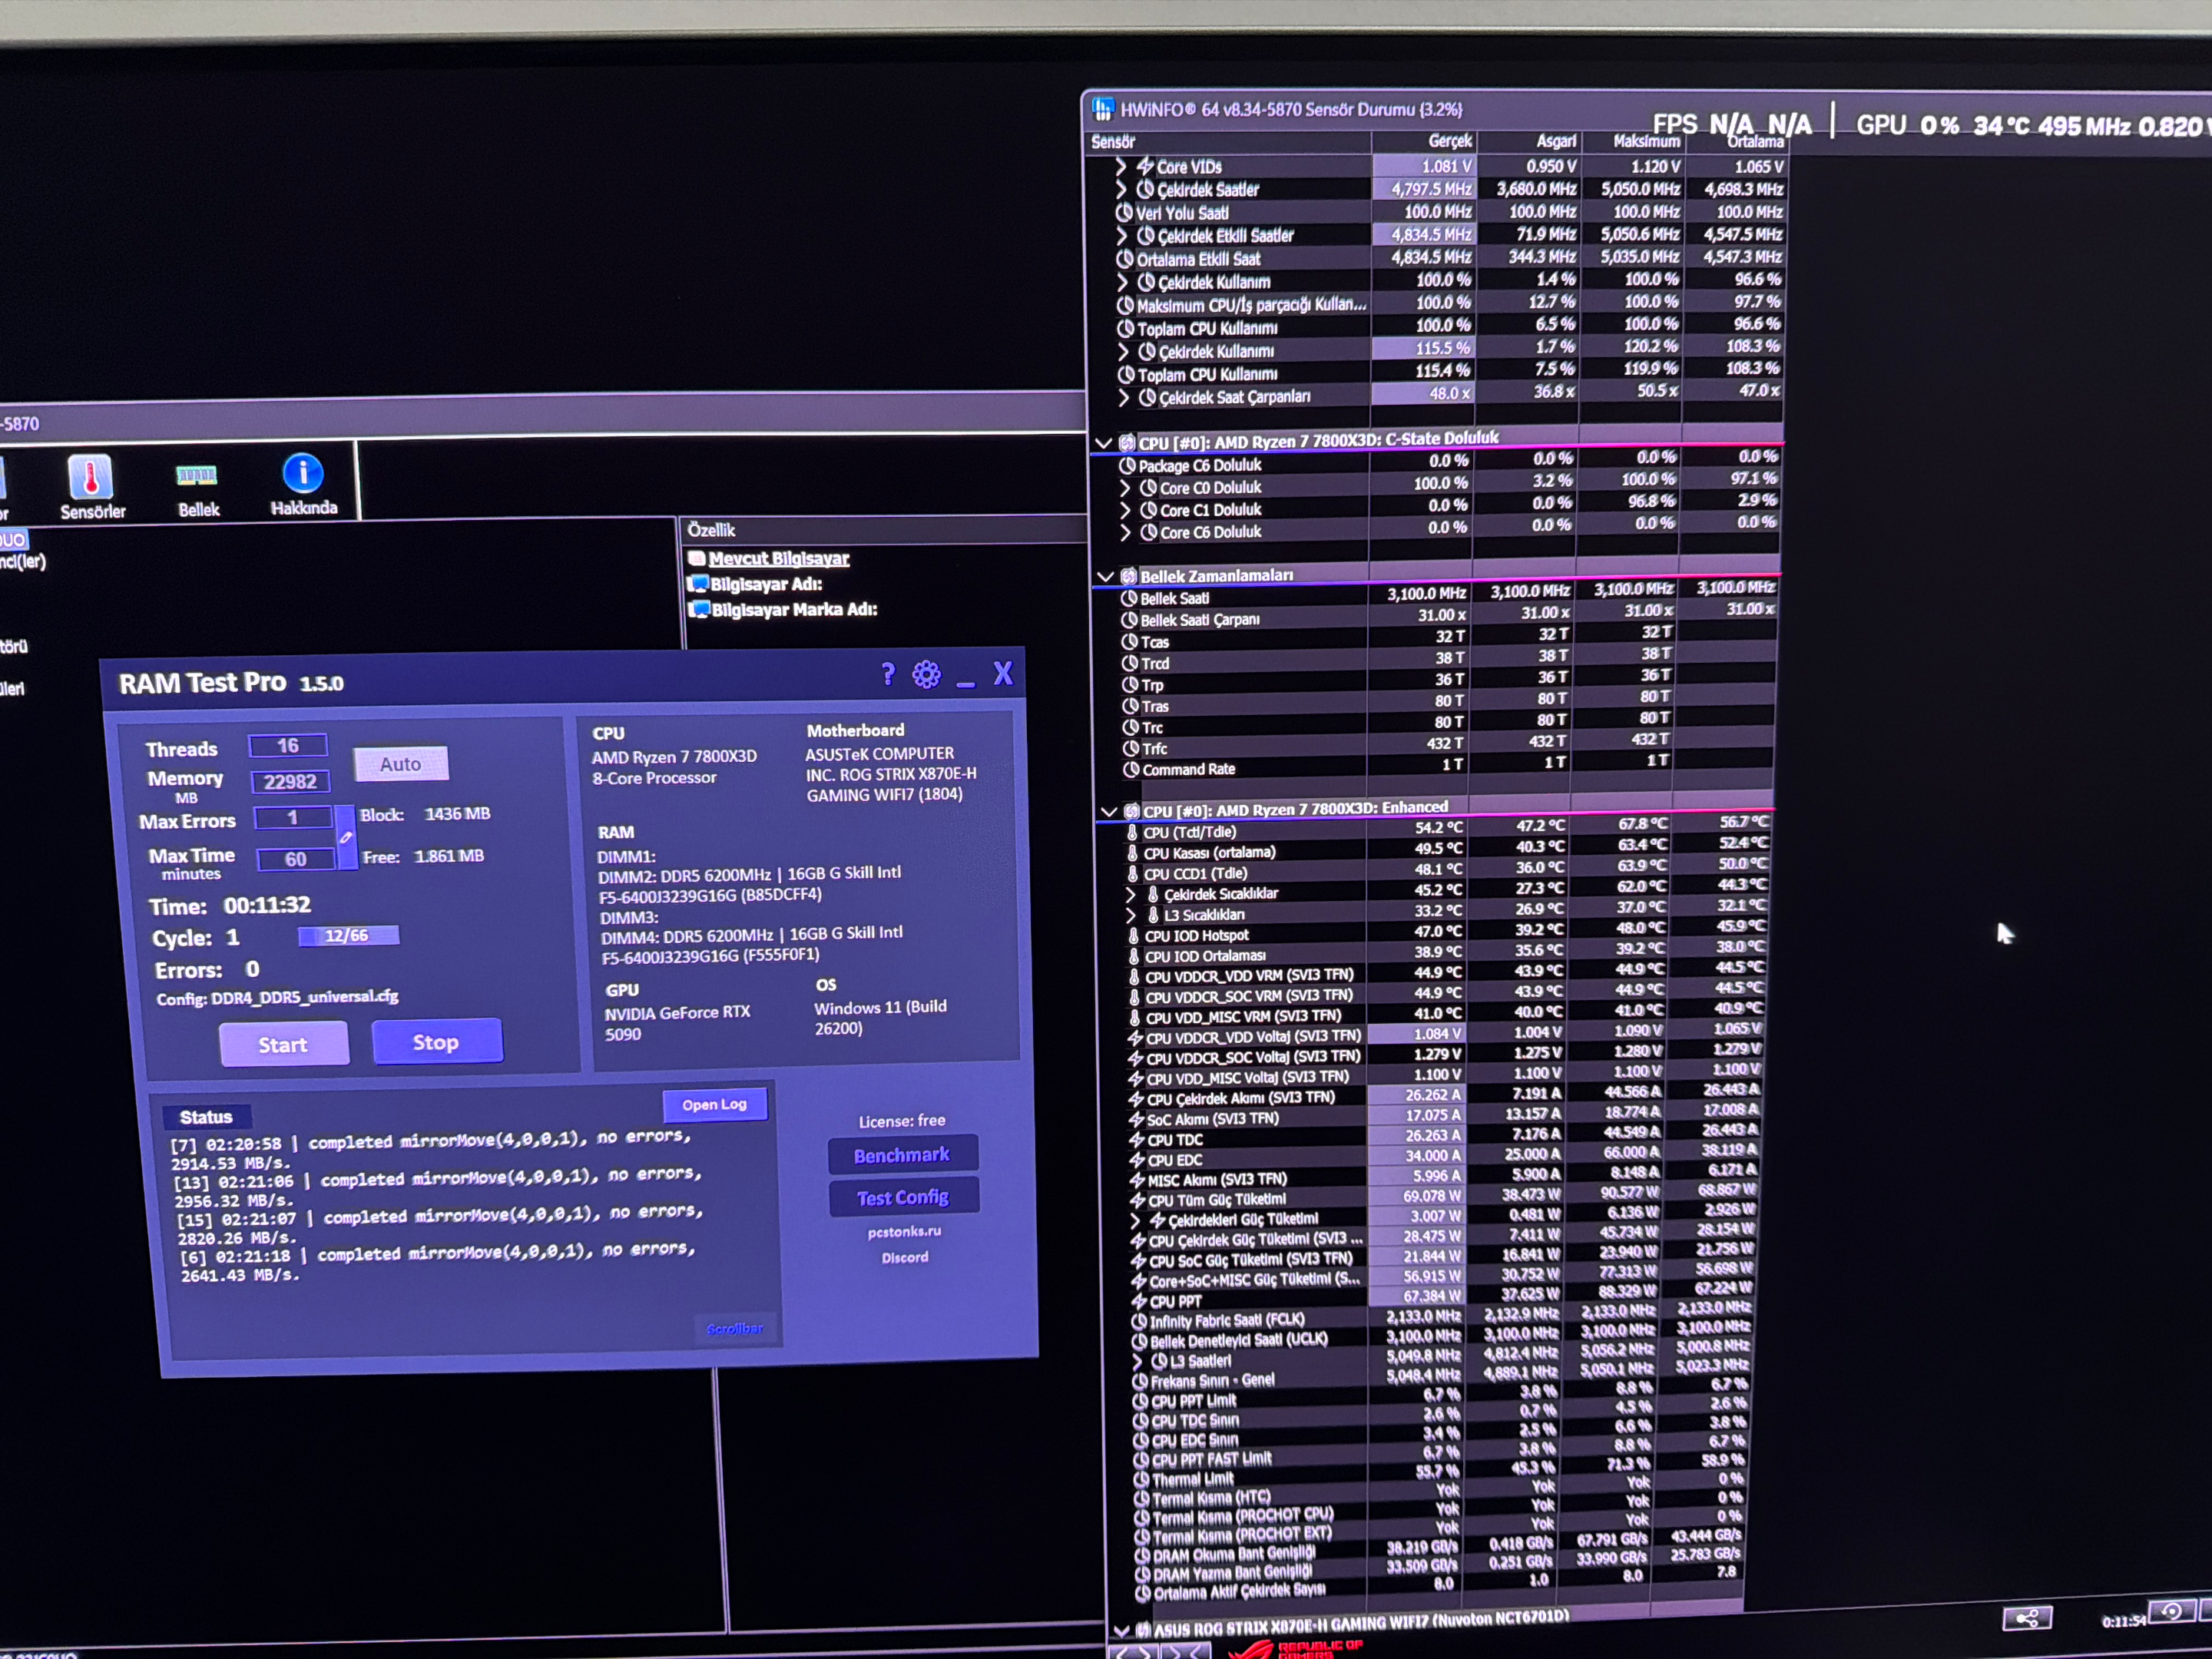The height and width of the screenshot is (1659, 2212).
Task: Click the Asgari column header
Action: (x=1529, y=142)
